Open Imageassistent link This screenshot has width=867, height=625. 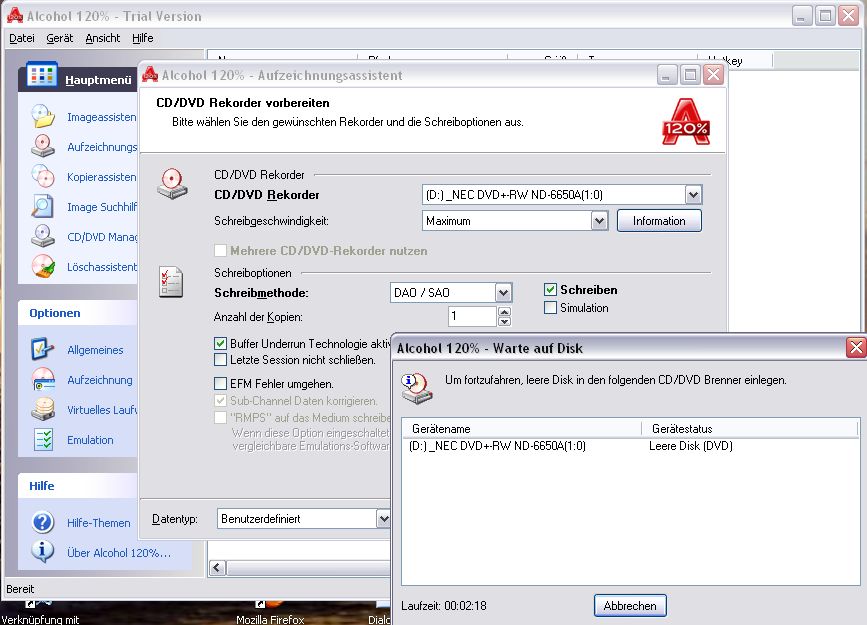tap(102, 117)
